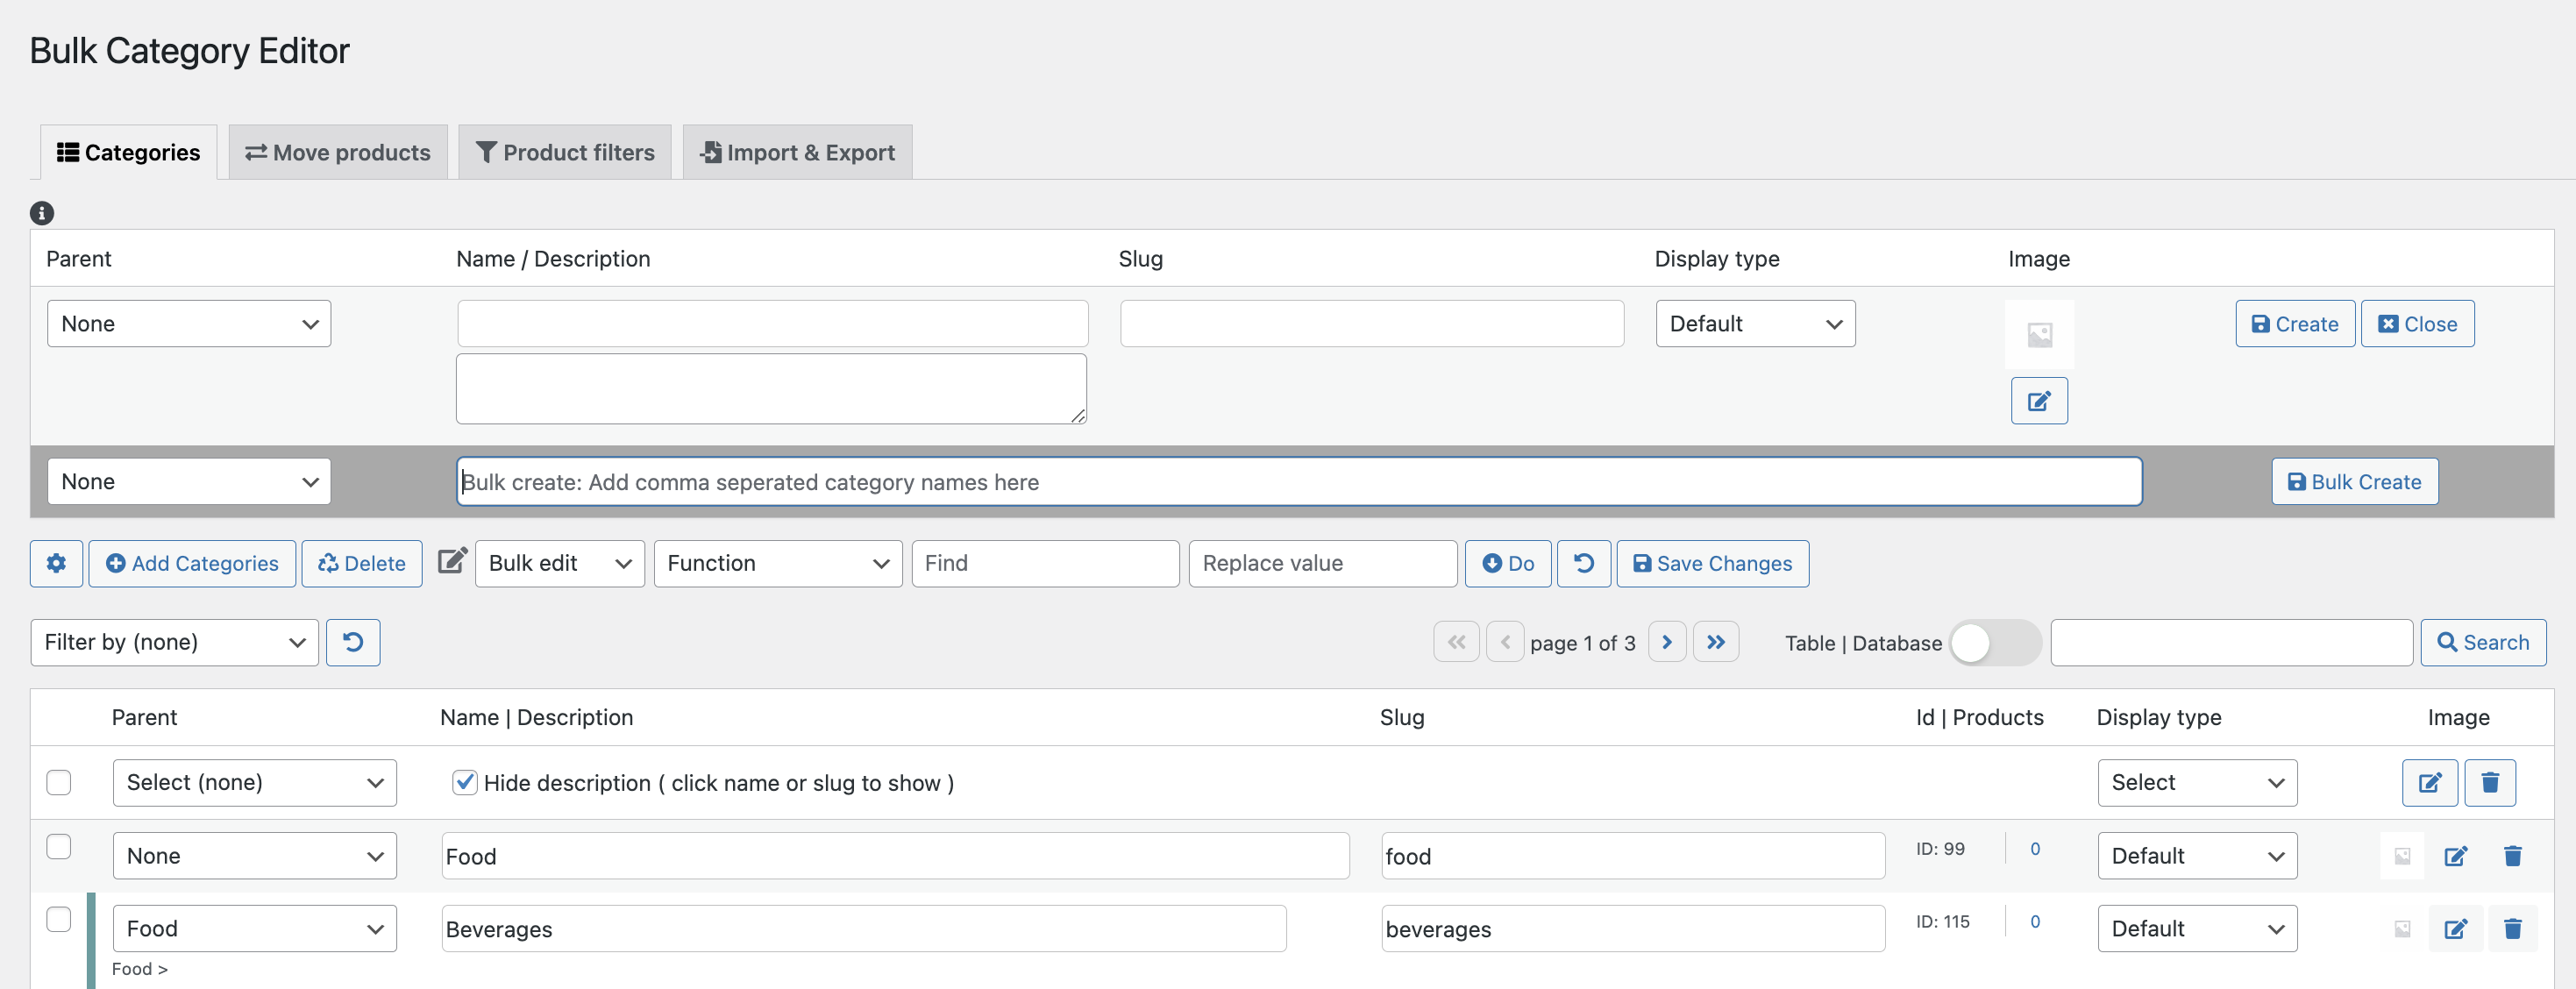Click the trash icon in the Food row
Viewport: 2576px width, 989px height.
pyautogui.click(x=2511, y=856)
